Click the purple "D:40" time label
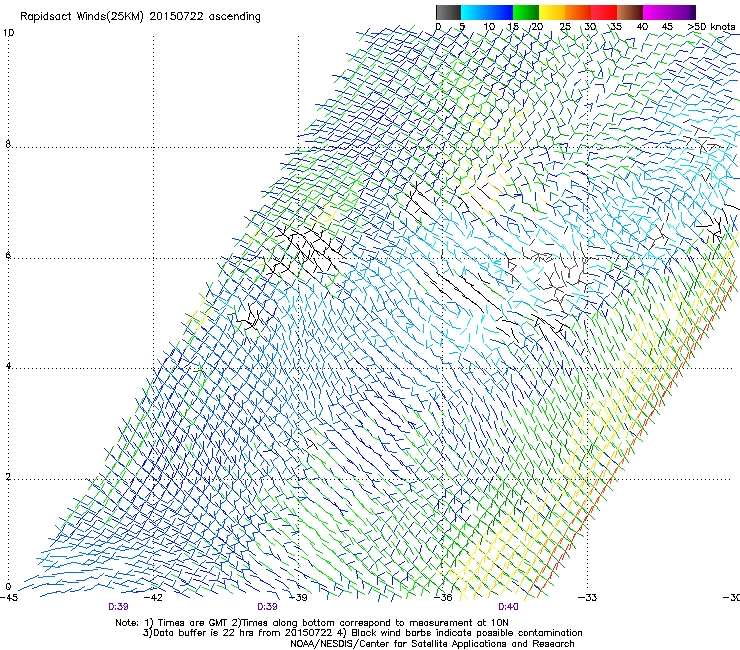740x650 pixels. [x=508, y=607]
